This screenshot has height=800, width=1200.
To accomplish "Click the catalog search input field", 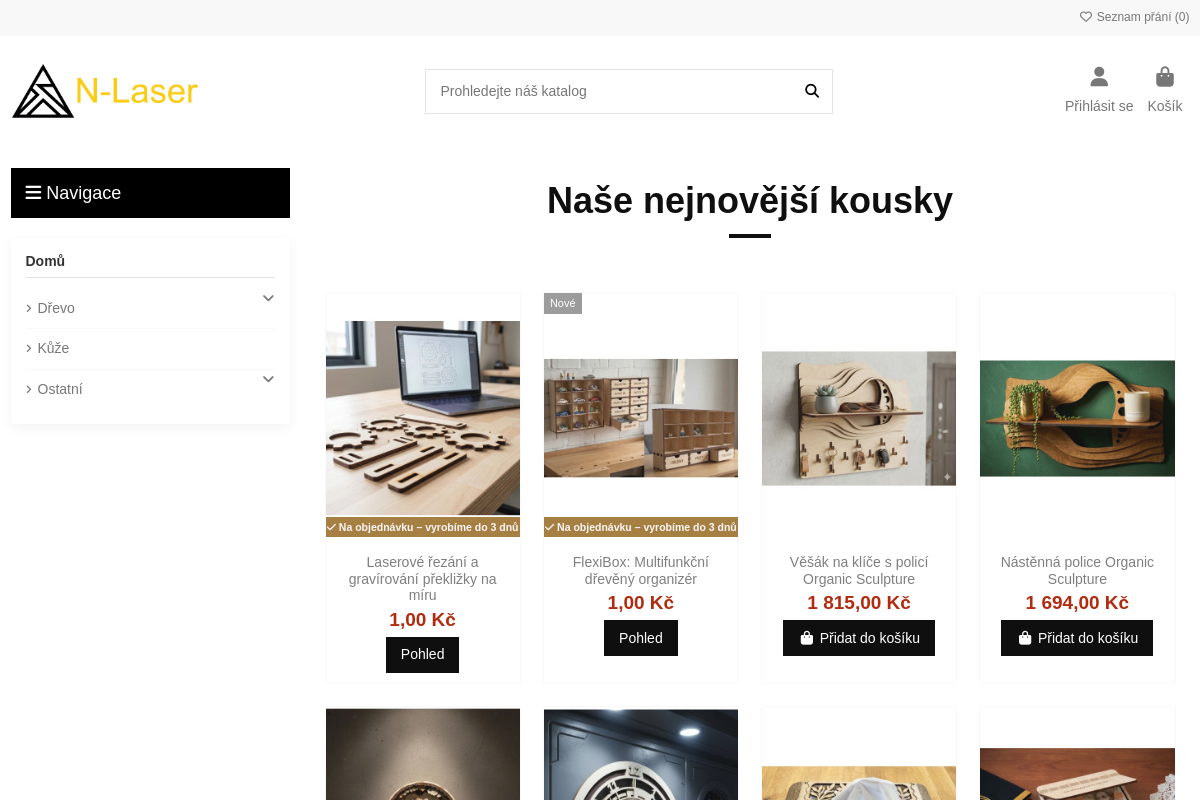I will click(x=610, y=91).
